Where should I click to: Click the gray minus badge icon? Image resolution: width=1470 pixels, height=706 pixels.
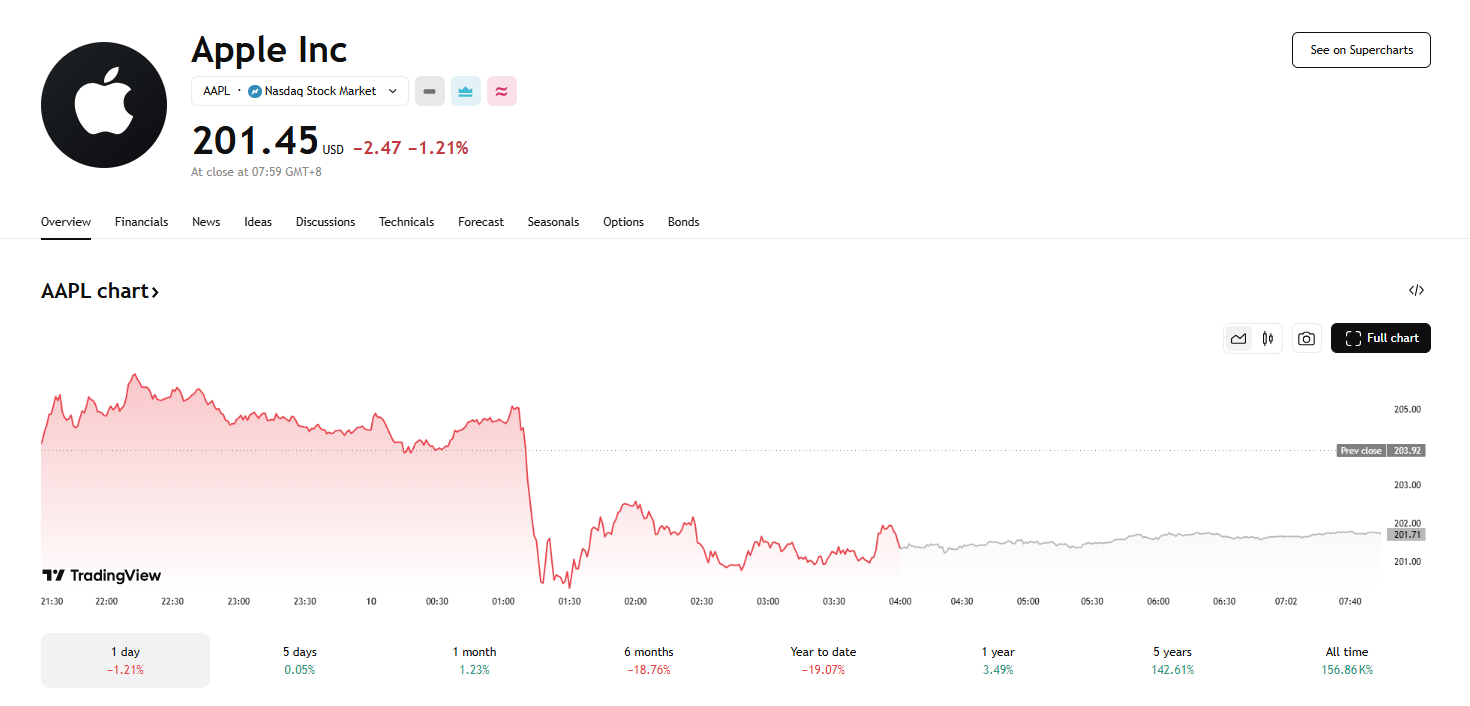coord(430,91)
